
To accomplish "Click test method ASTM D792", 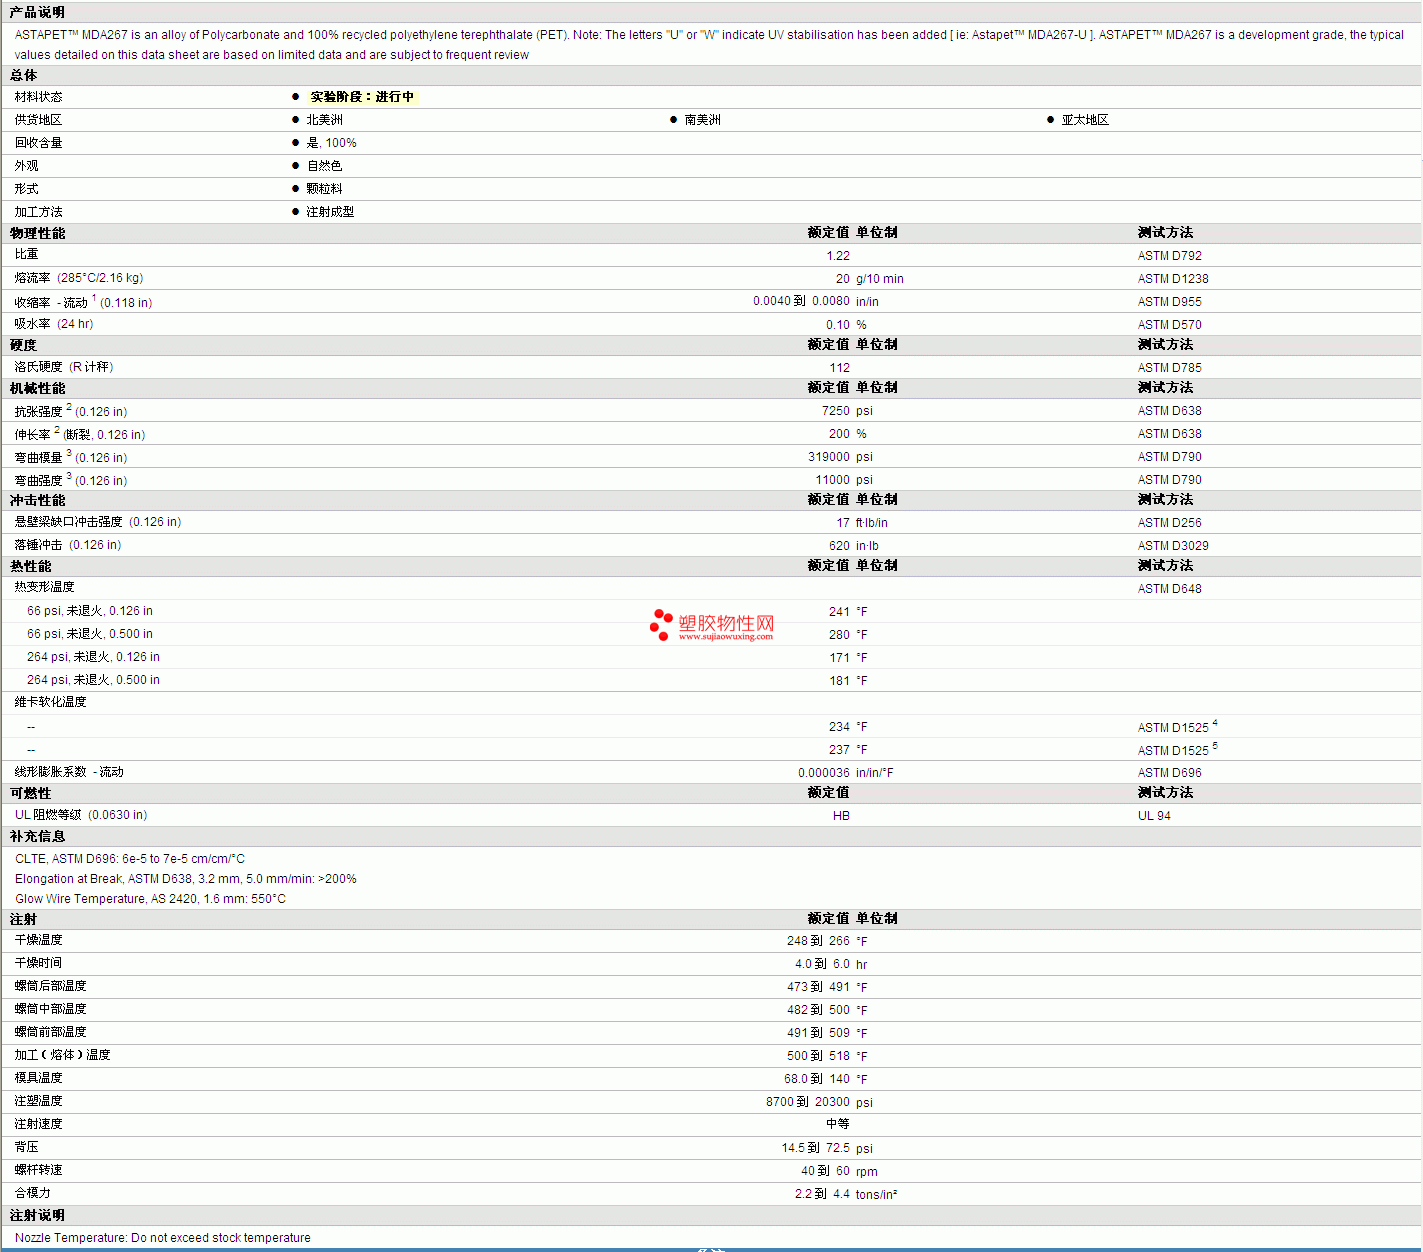I will coord(1170,256).
